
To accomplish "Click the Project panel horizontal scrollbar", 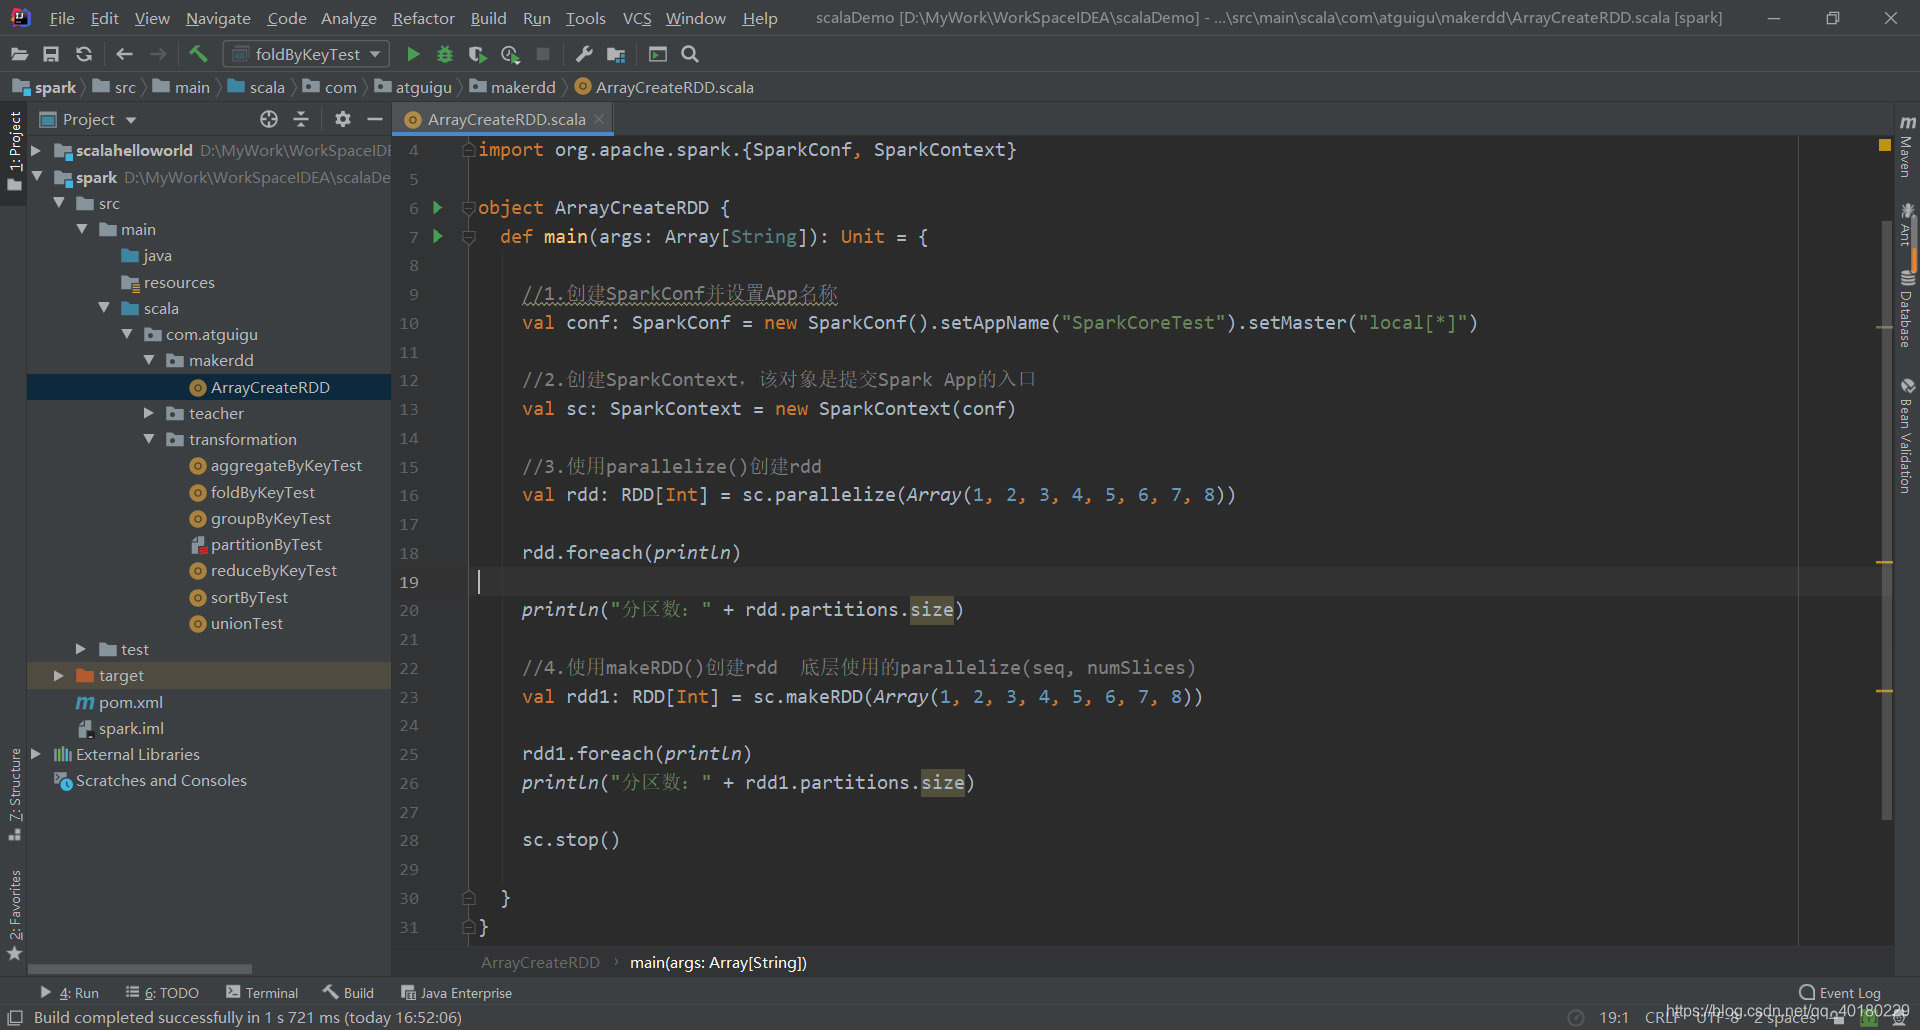I will [x=140, y=968].
